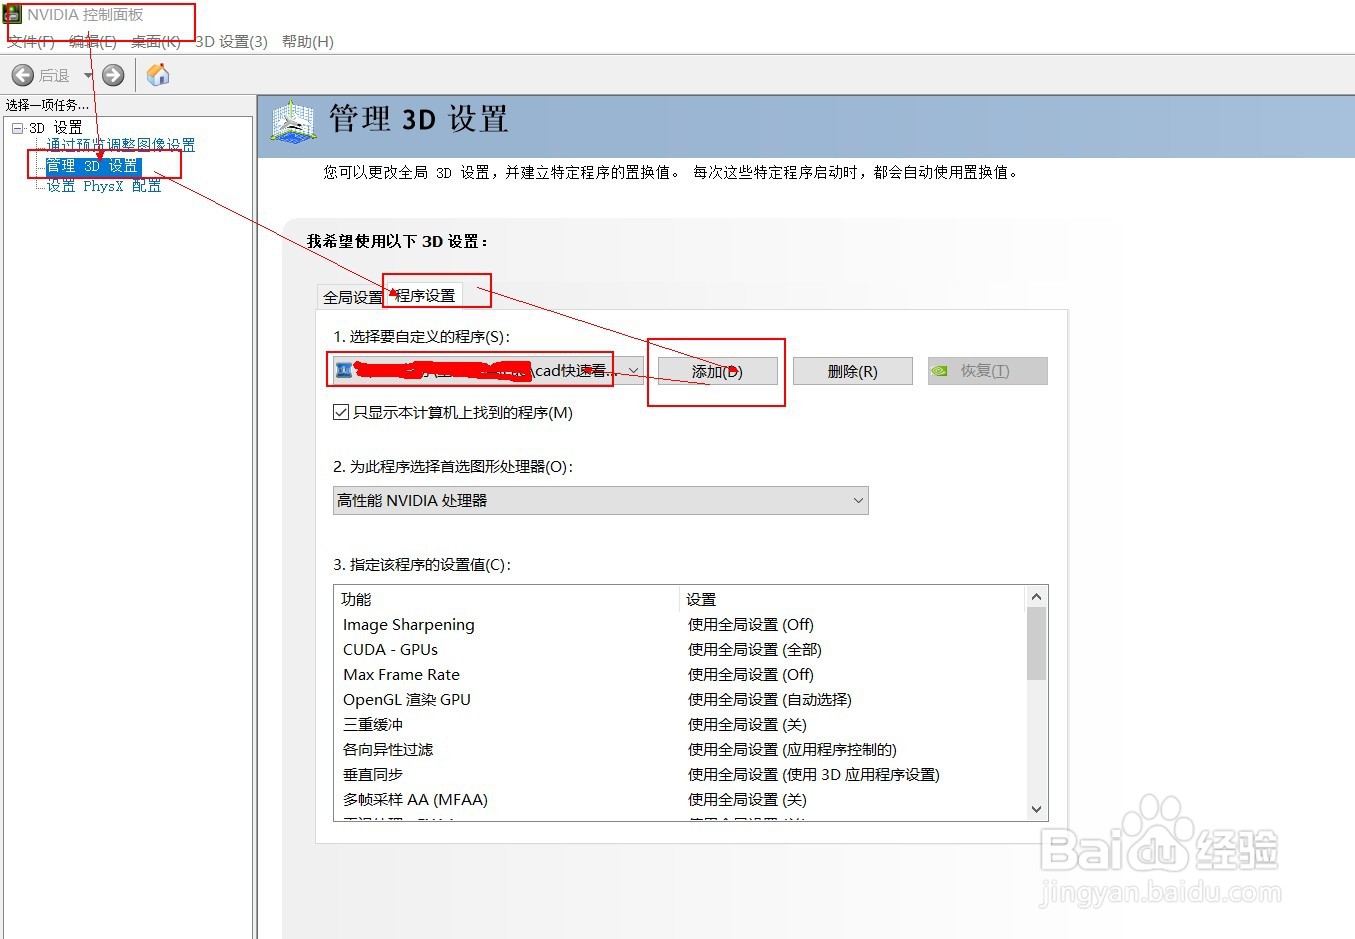Click the 功能 column header

tap(507, 599)
